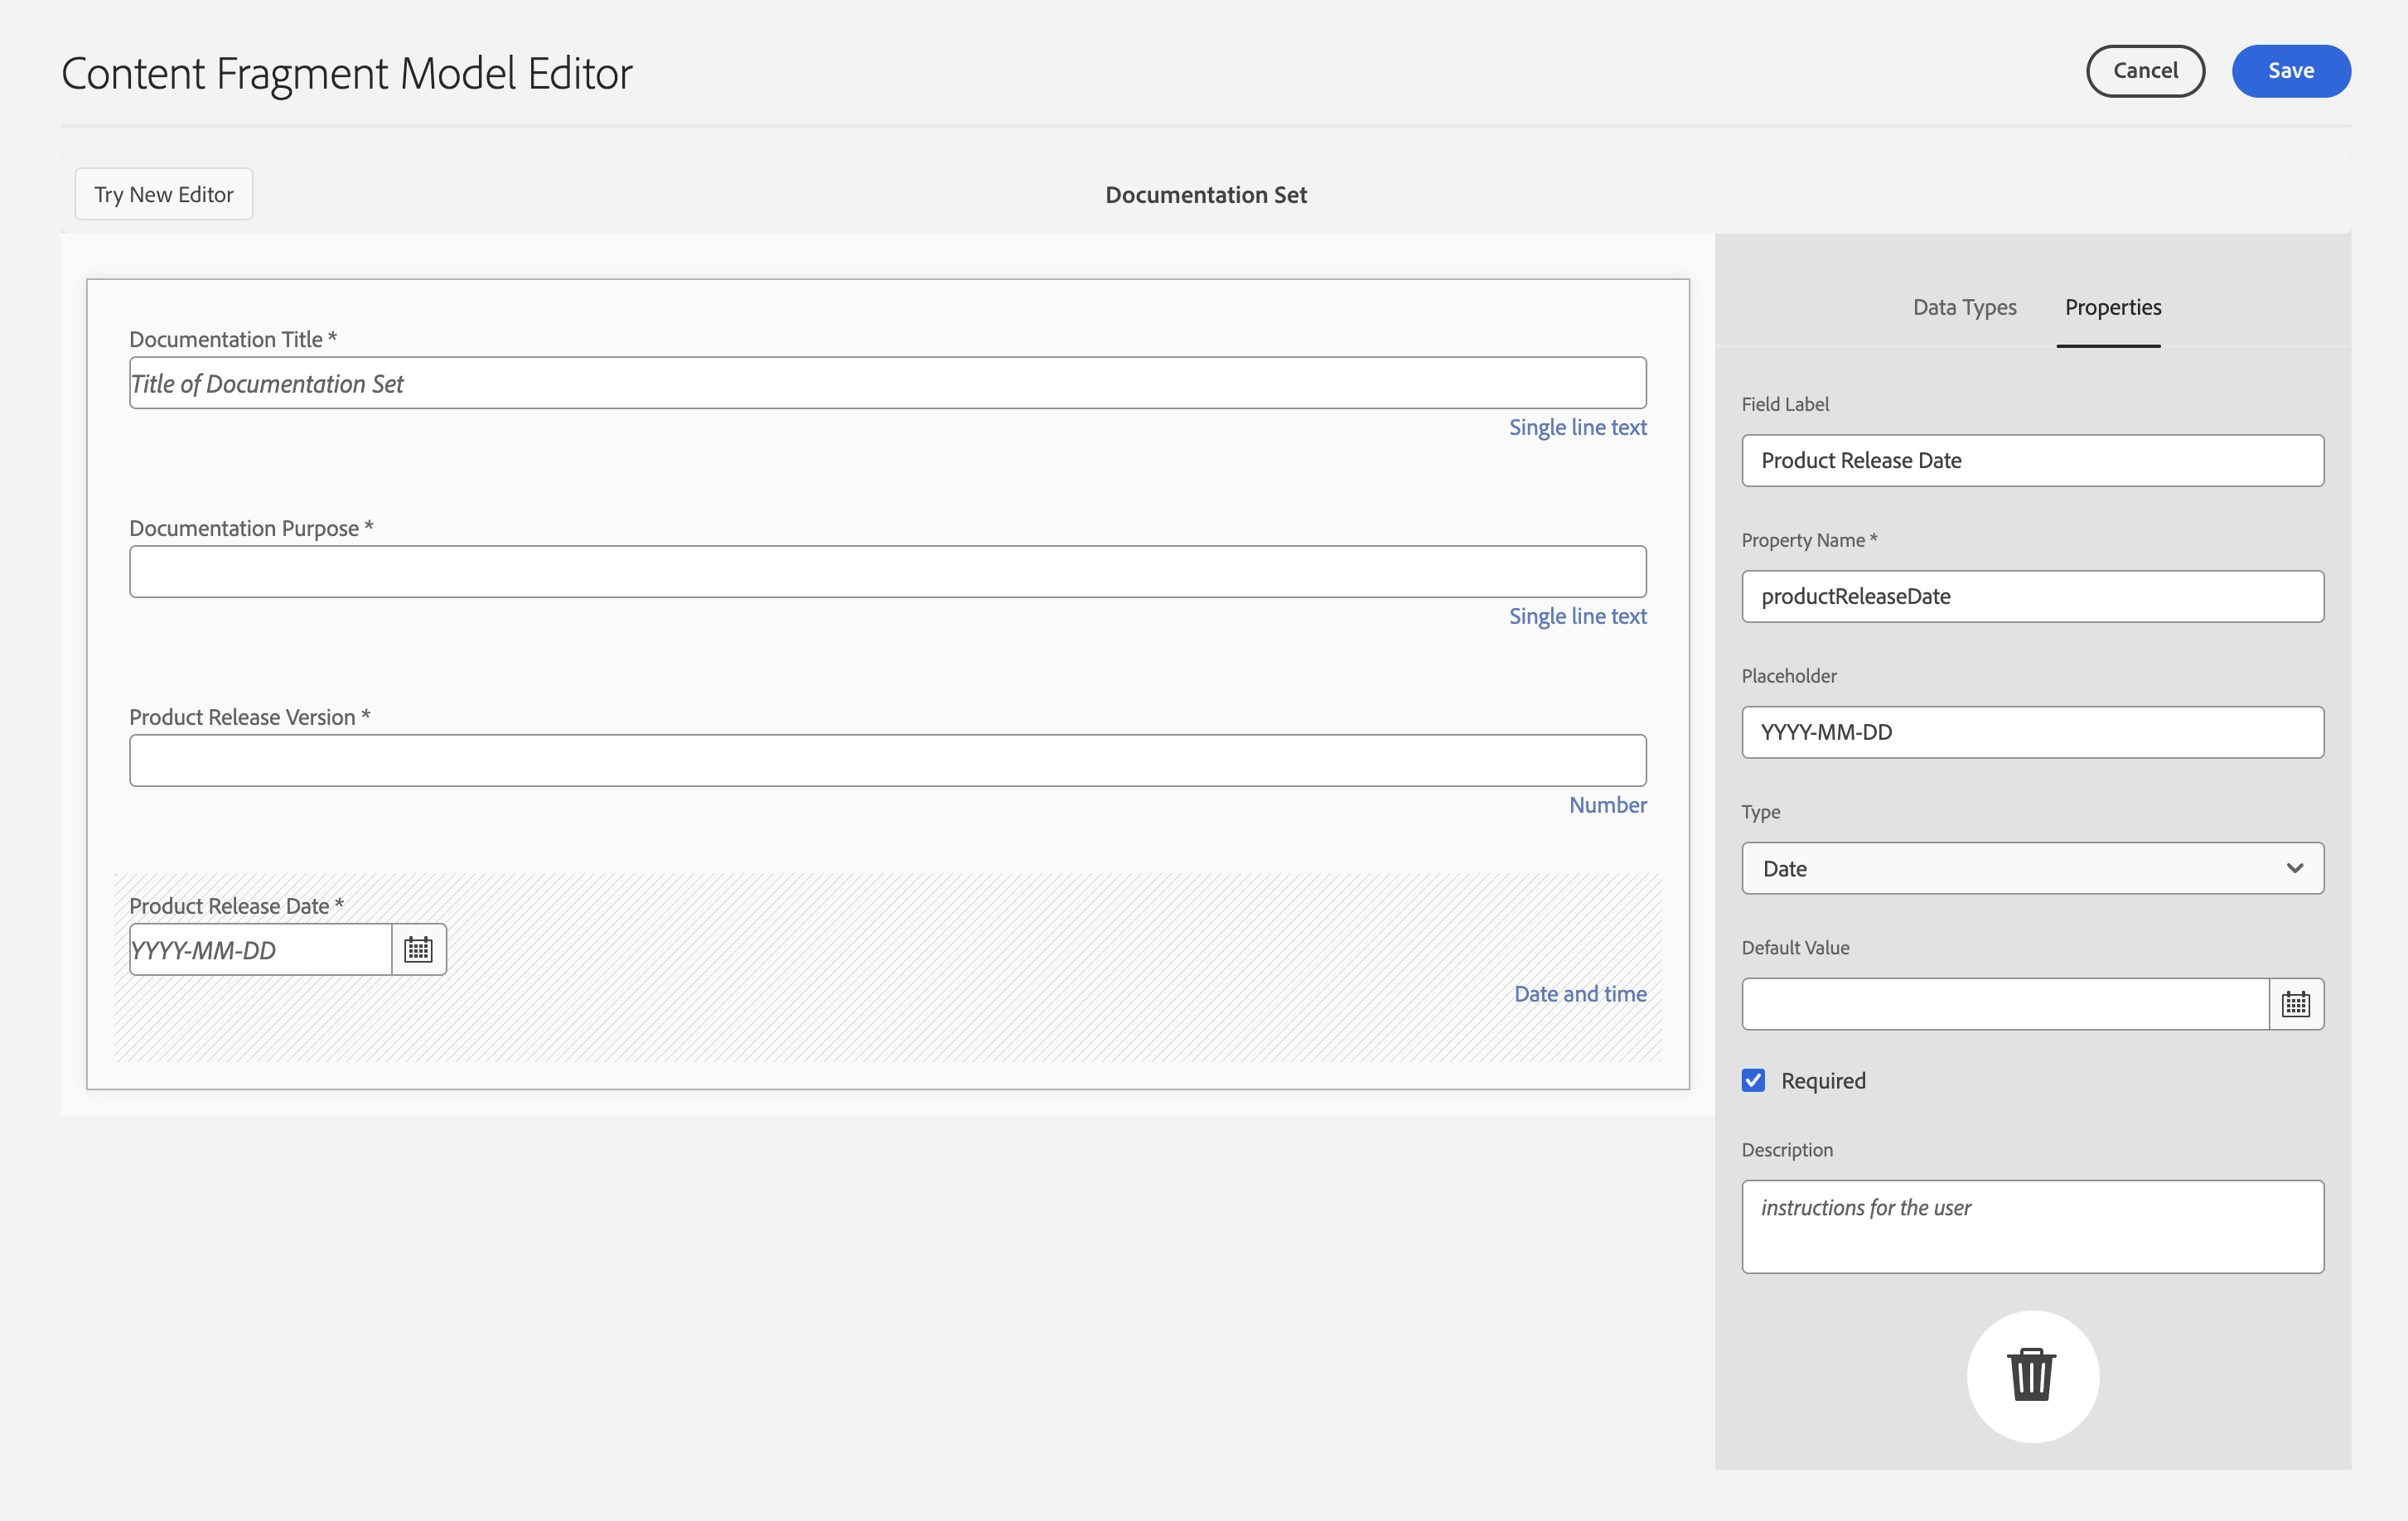This screenshot has width=2408, height=1521.
Task: Select the Product Release Version number field
Action: click(x=887, y=760)
